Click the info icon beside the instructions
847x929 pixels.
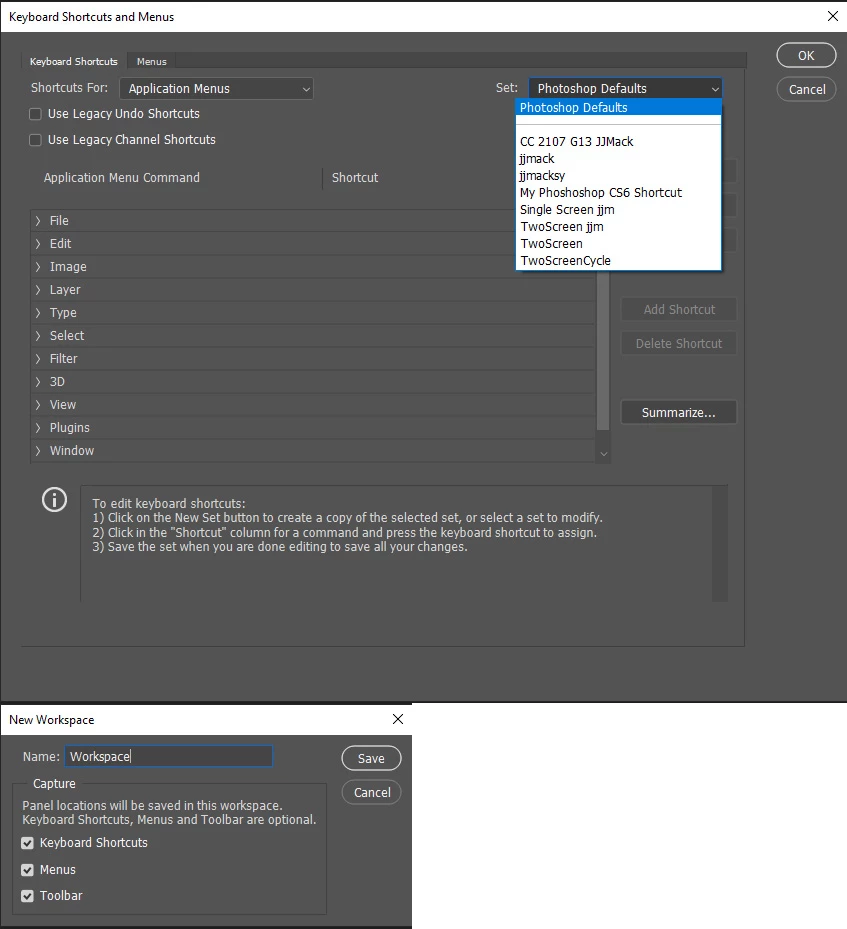pos(54,499)
